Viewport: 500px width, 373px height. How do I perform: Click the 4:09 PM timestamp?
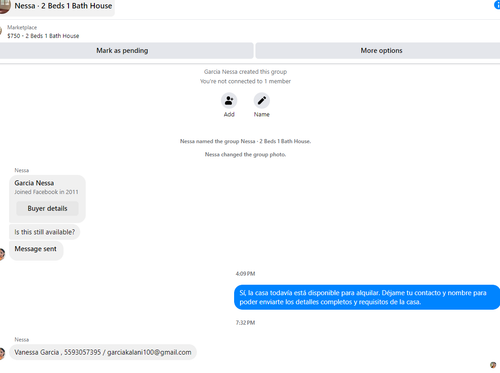(245, 274)
